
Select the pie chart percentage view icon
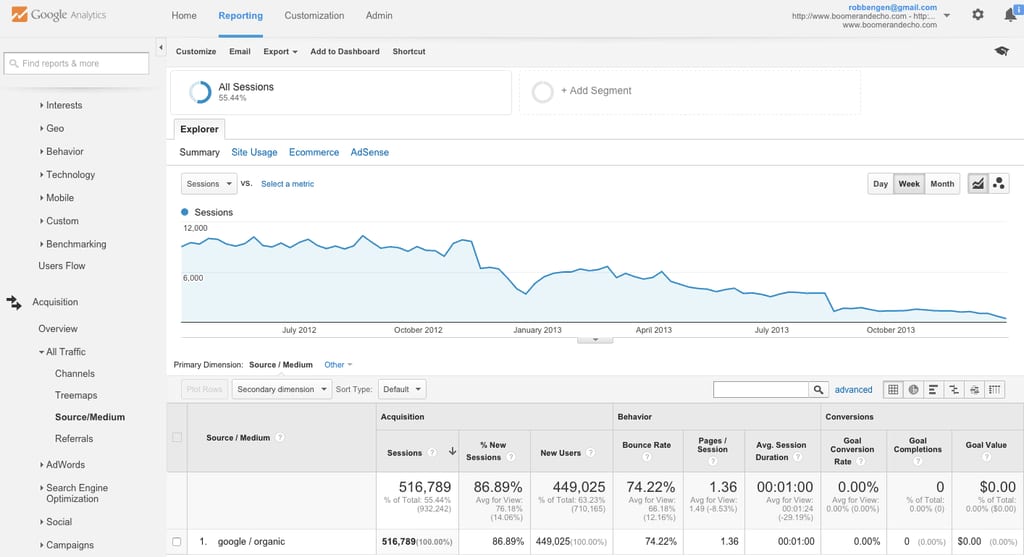click(x=913, y=390)
